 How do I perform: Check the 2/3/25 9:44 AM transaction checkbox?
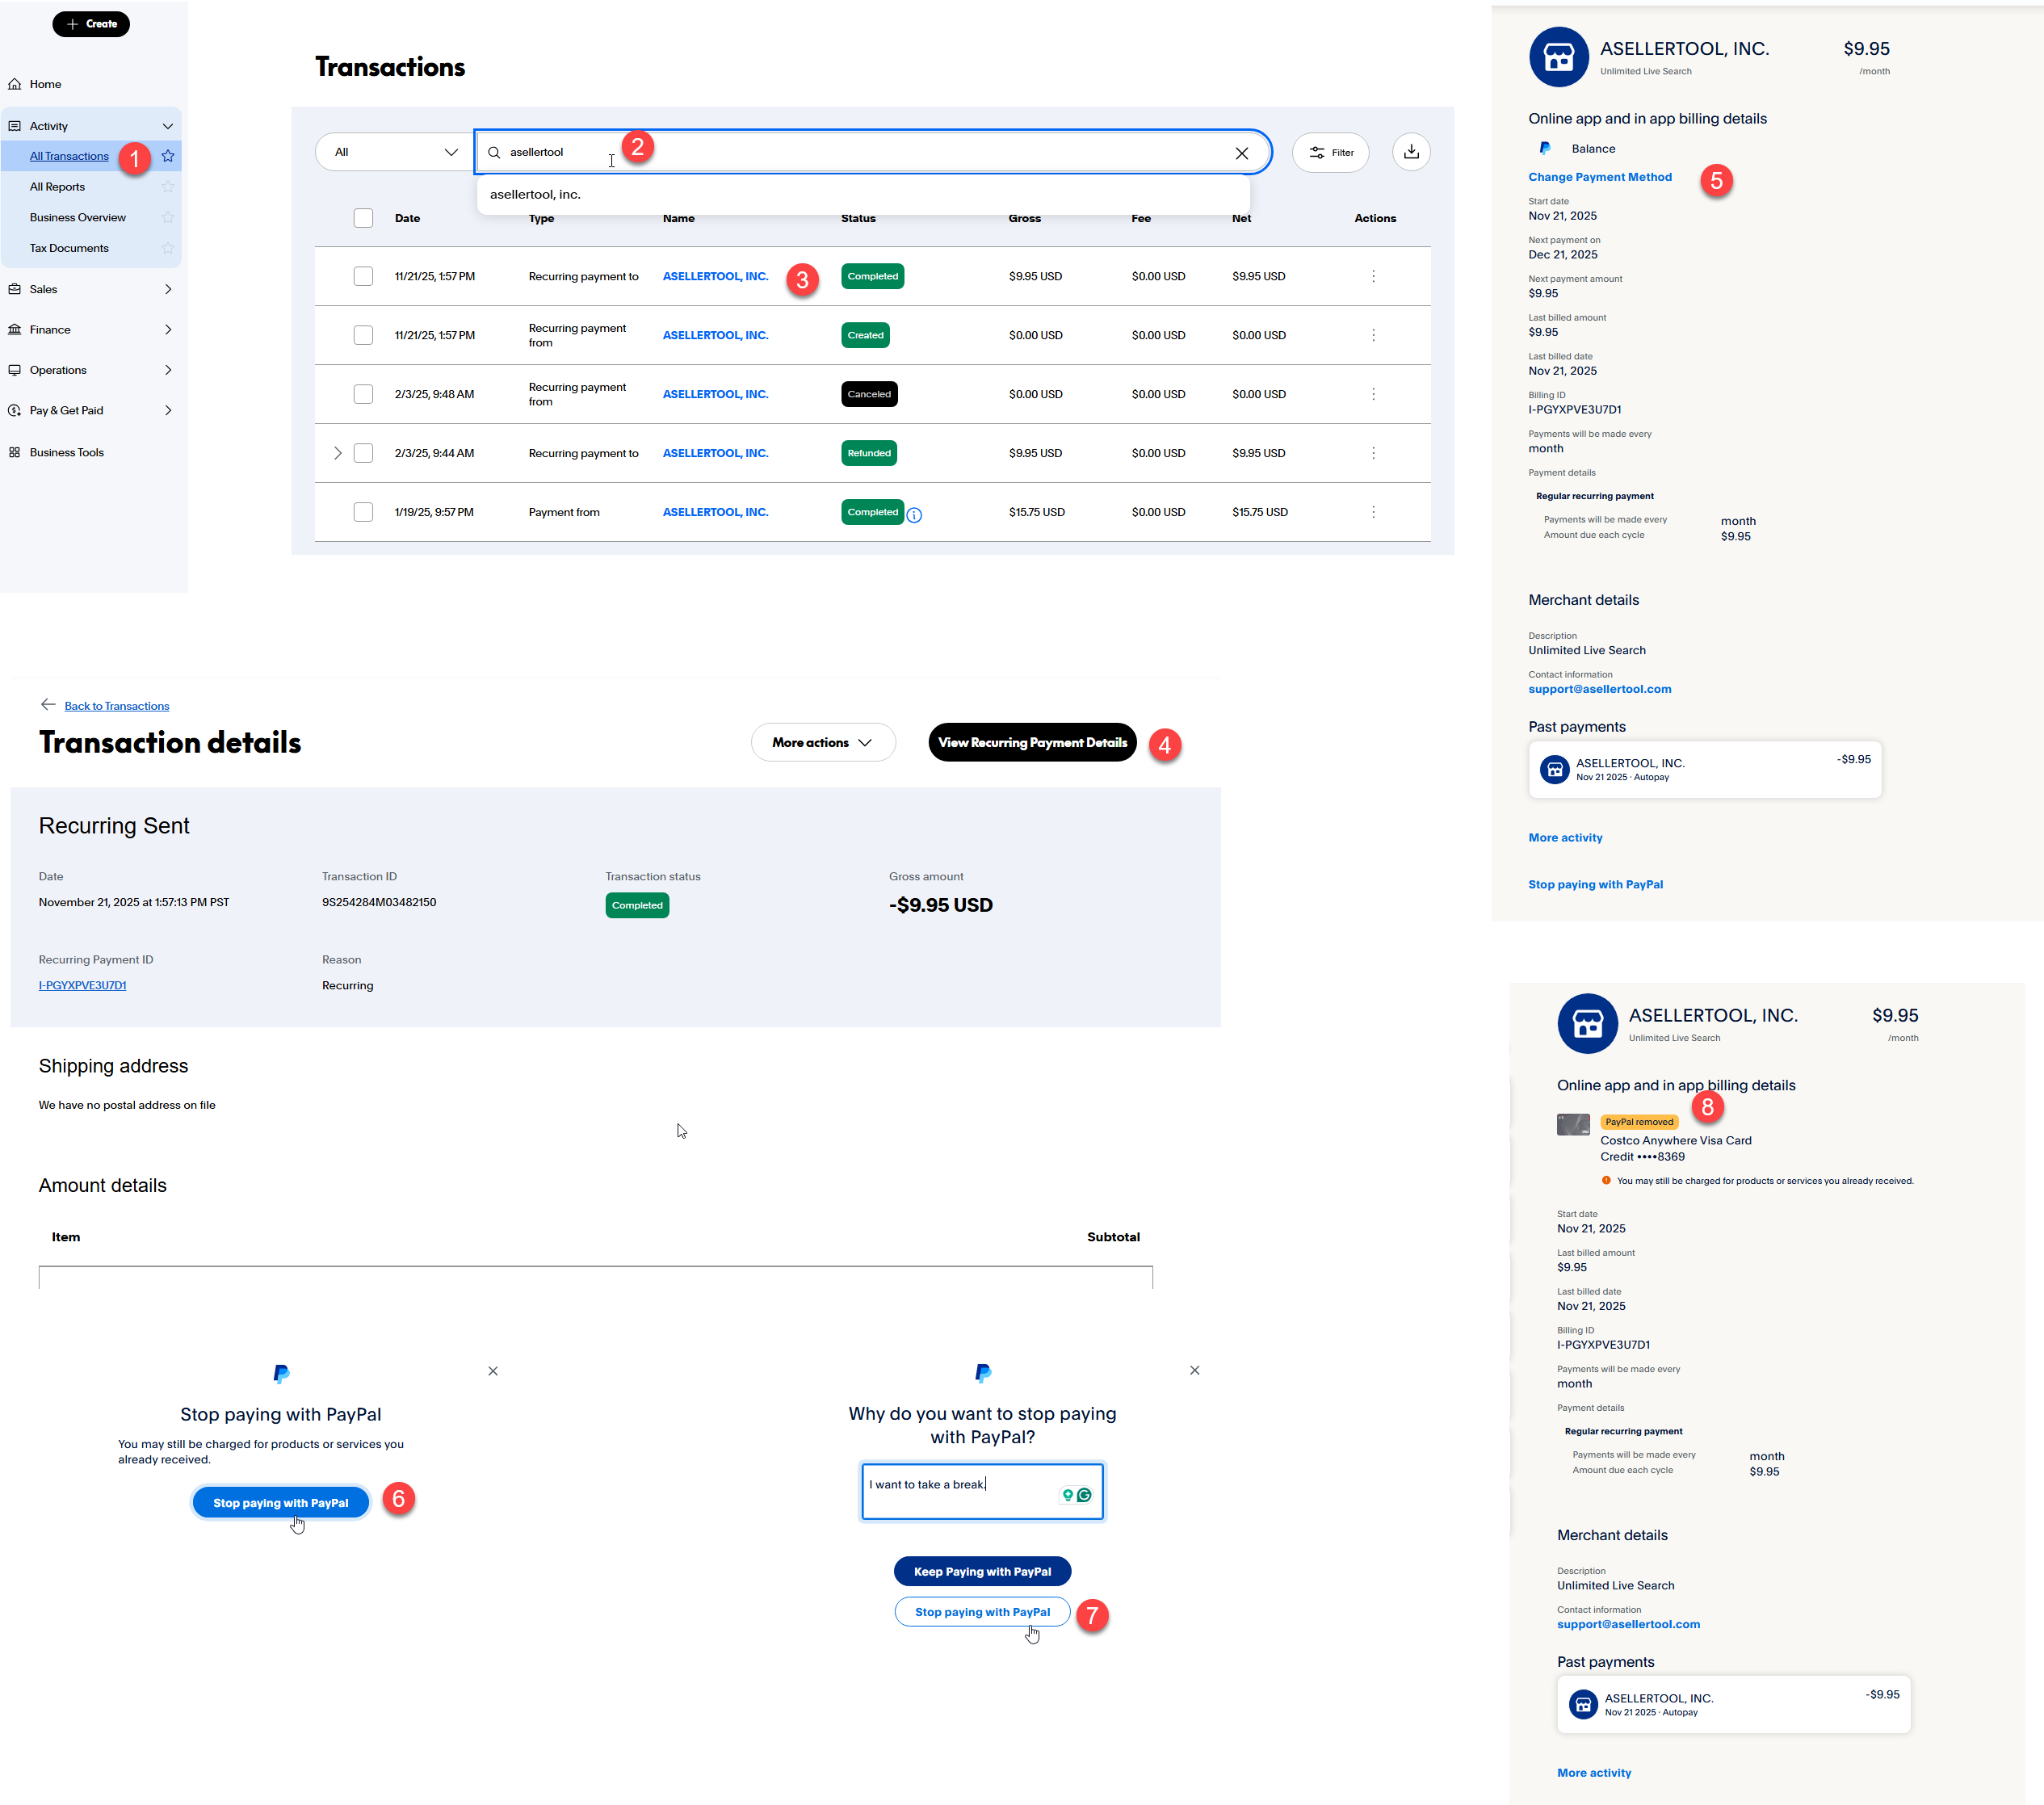[363, 453]
